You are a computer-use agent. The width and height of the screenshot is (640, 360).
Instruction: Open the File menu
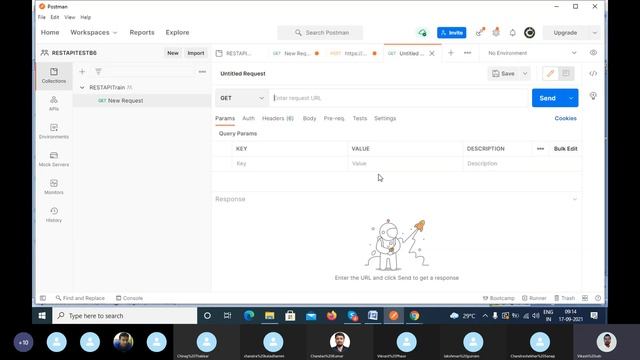click(42, 17)
